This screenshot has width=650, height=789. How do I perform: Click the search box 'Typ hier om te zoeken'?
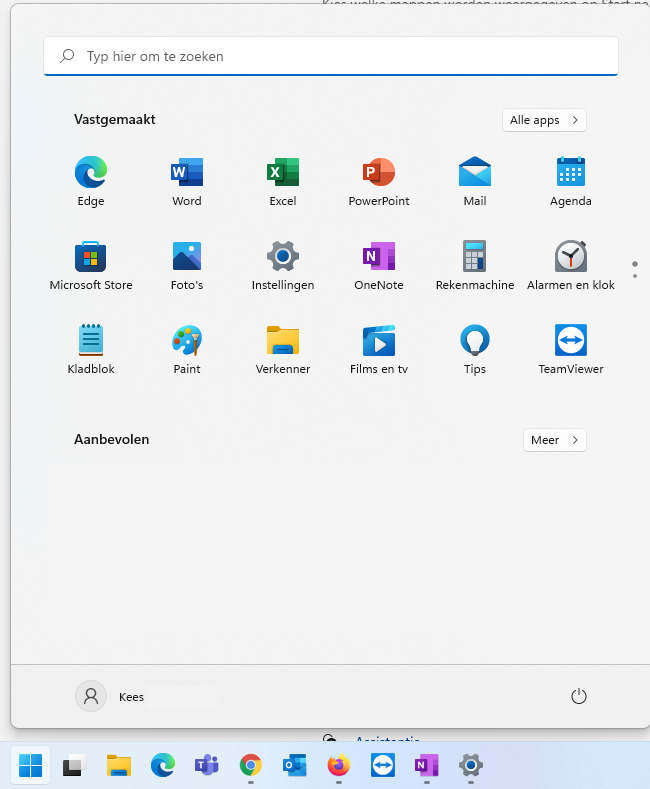click(331, 56)
